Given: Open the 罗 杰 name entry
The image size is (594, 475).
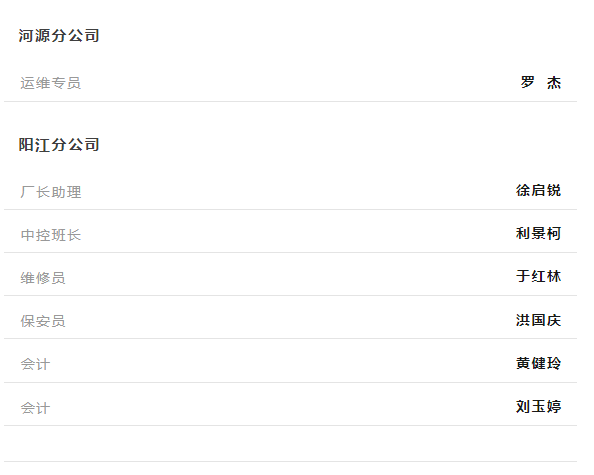Looking at the screenshot, I should coord(541,82).
